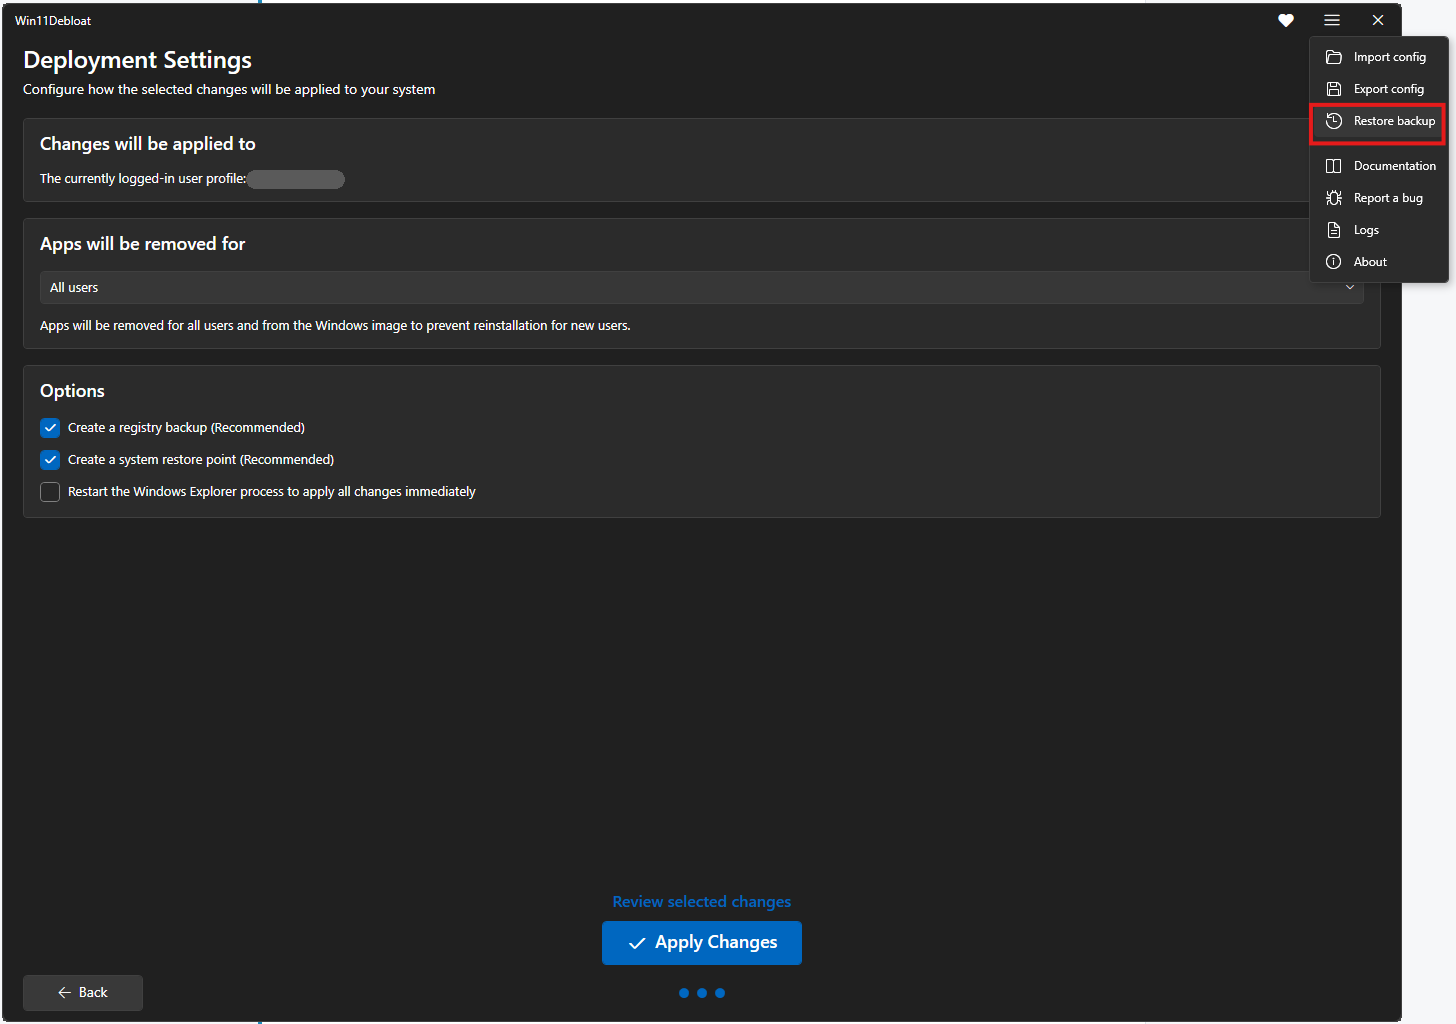The width and height of the screenshot is (1456, 1024).
Task: Click the Win11Debloat title text
Action: [53, 20]
